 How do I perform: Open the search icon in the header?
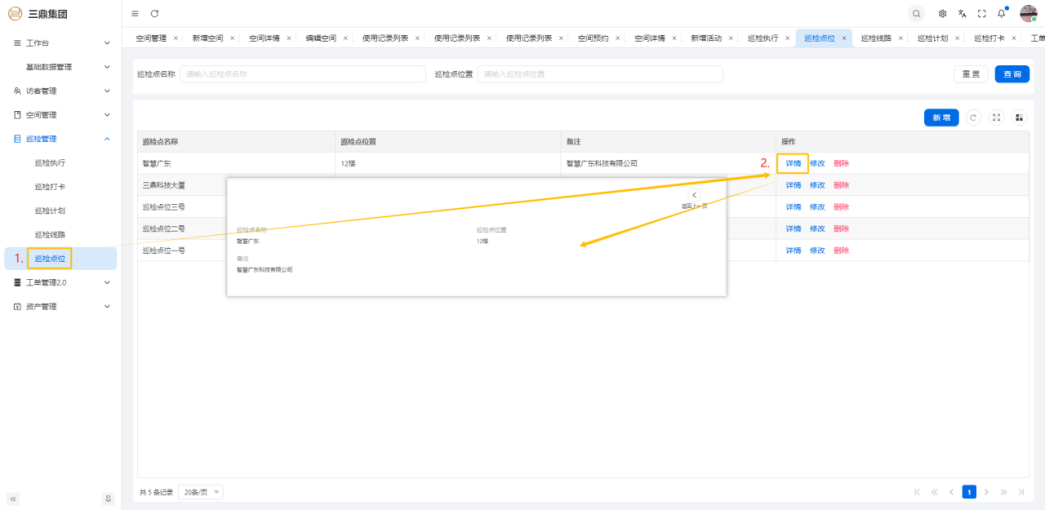coord(917,13)
